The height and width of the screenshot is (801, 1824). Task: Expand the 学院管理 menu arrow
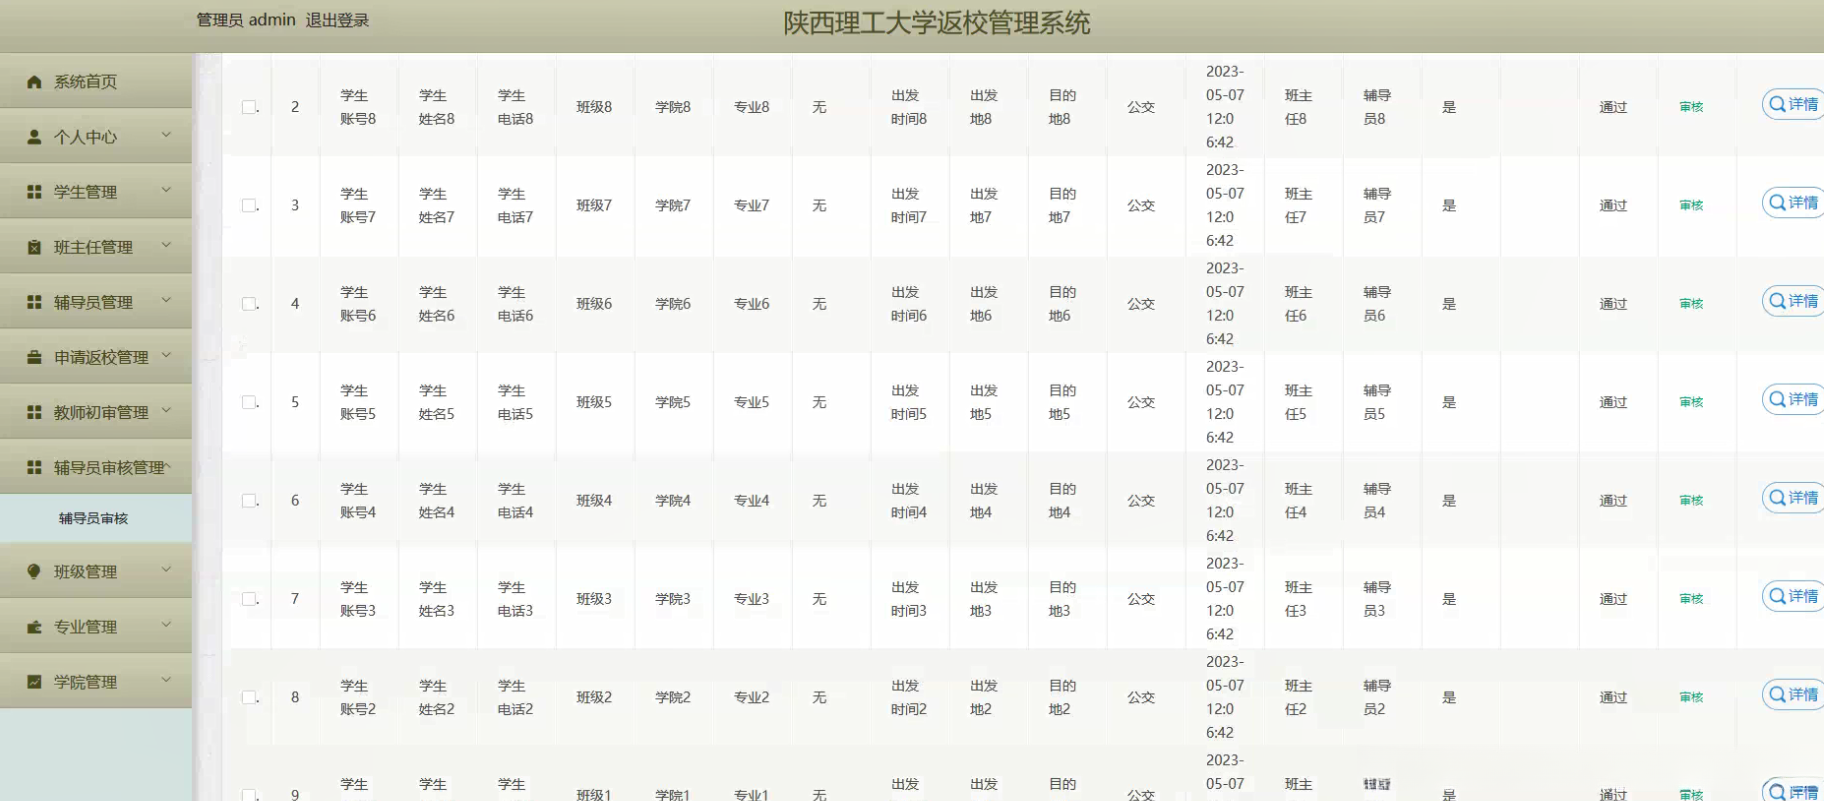coord(166,680)
